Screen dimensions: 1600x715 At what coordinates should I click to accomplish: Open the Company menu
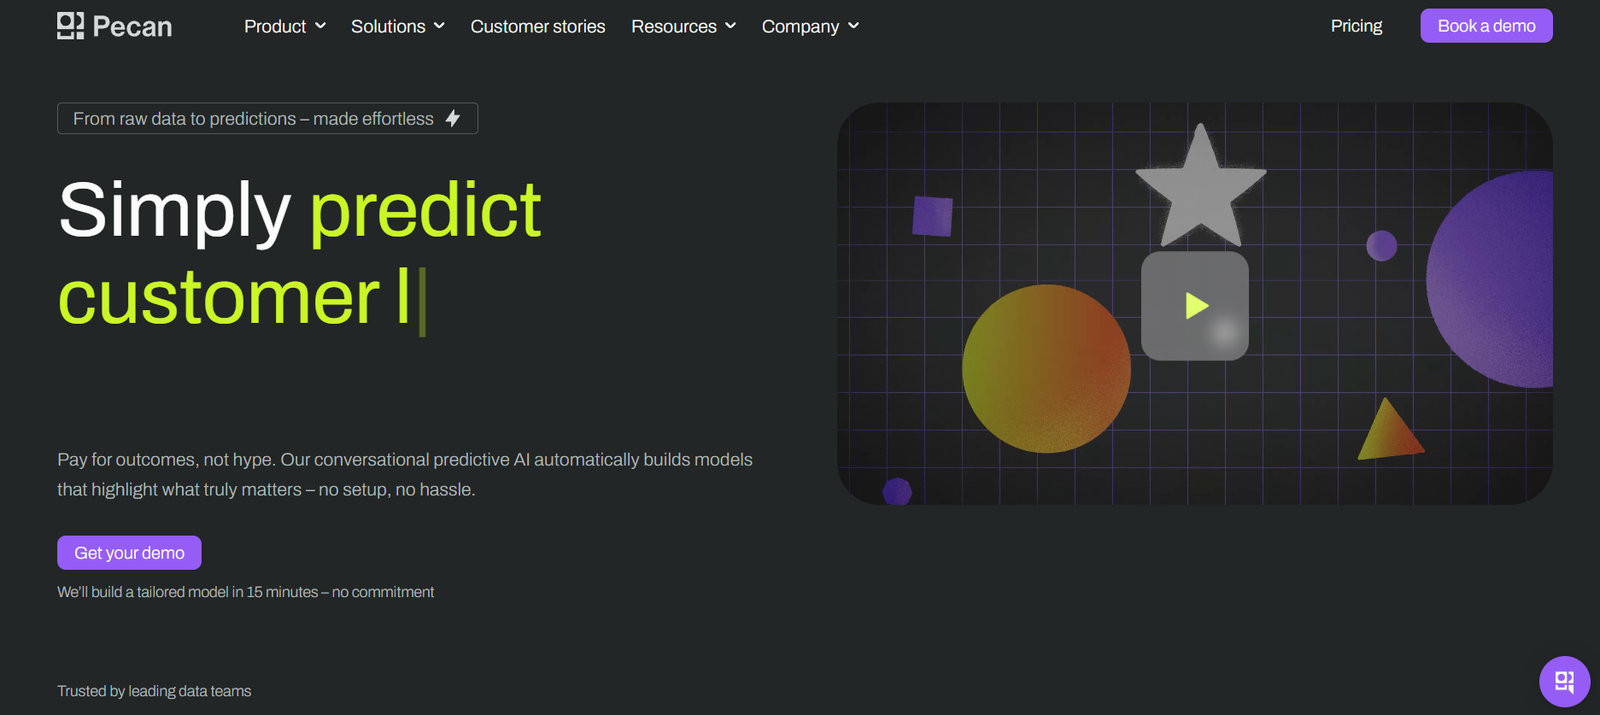tap(800, 27)
